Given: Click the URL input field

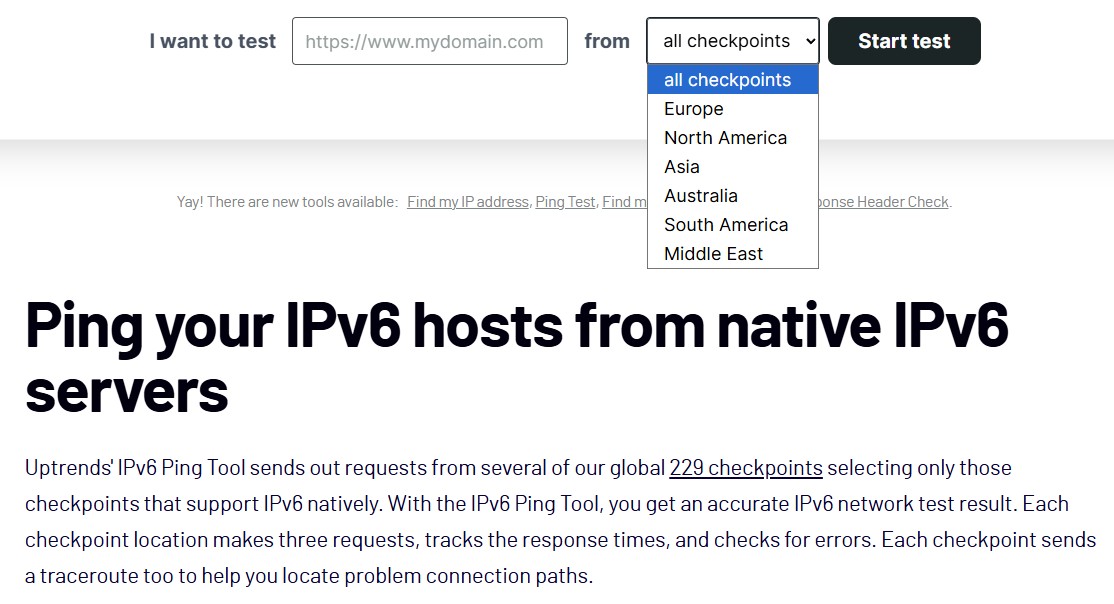Looking at the screenshot, I should [x=429, y=41].
